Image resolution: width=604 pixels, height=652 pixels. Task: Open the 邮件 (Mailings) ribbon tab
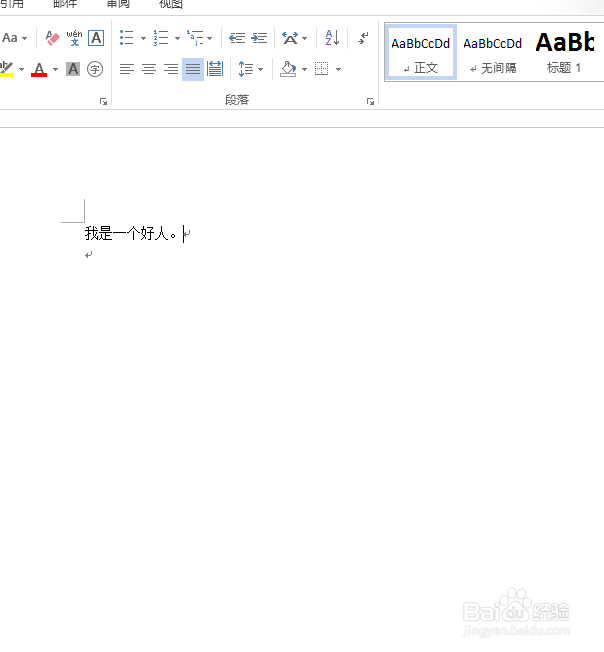tap(65, 4)
